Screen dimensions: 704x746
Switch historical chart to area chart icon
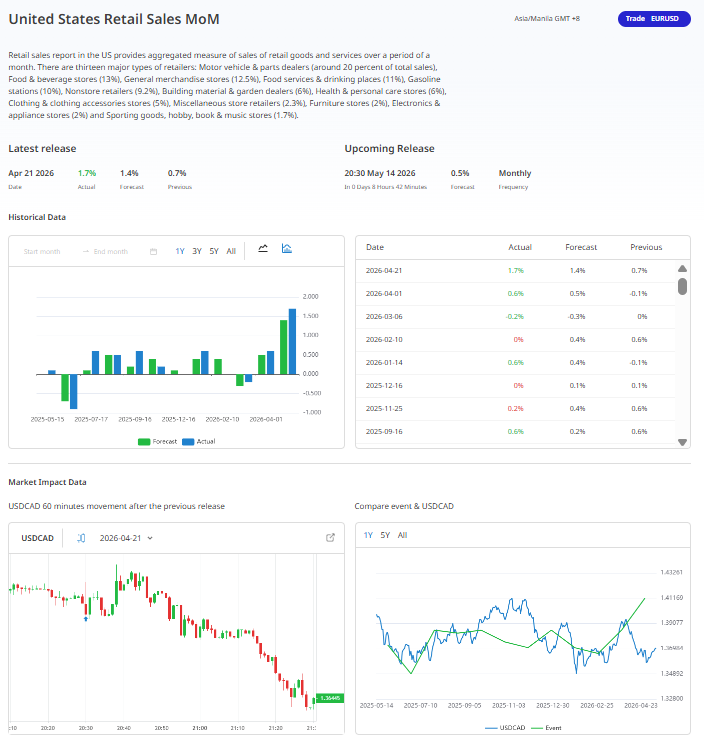coord(286,248)
